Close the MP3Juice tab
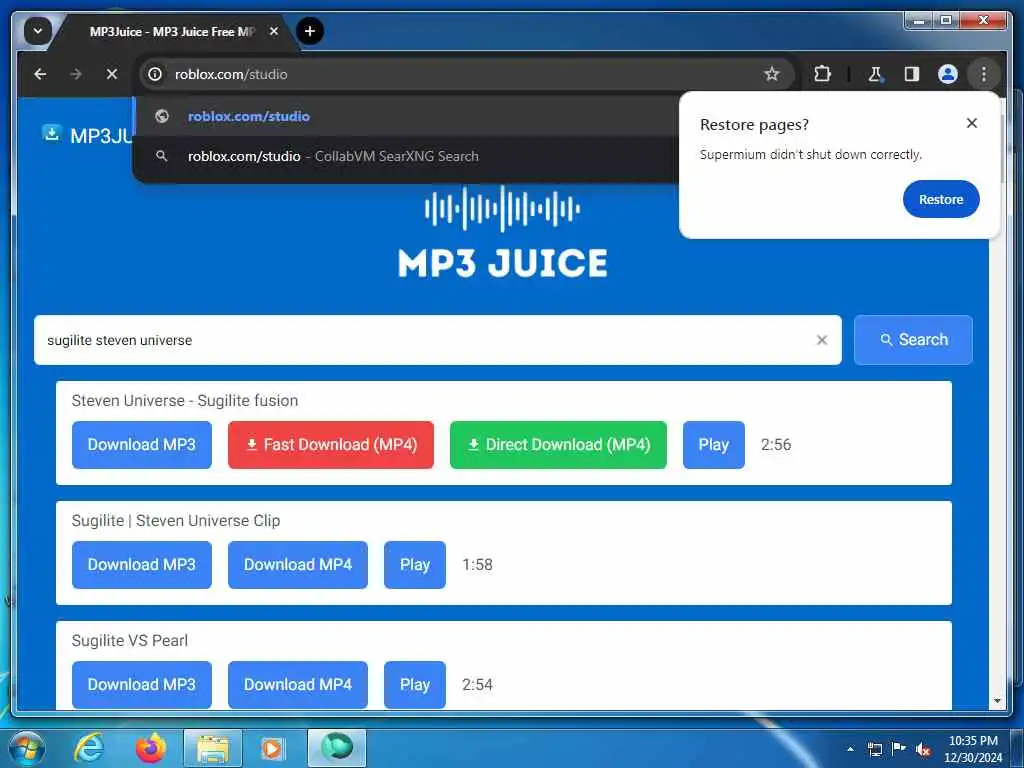Screen dimensions: 1024x768 274,31
